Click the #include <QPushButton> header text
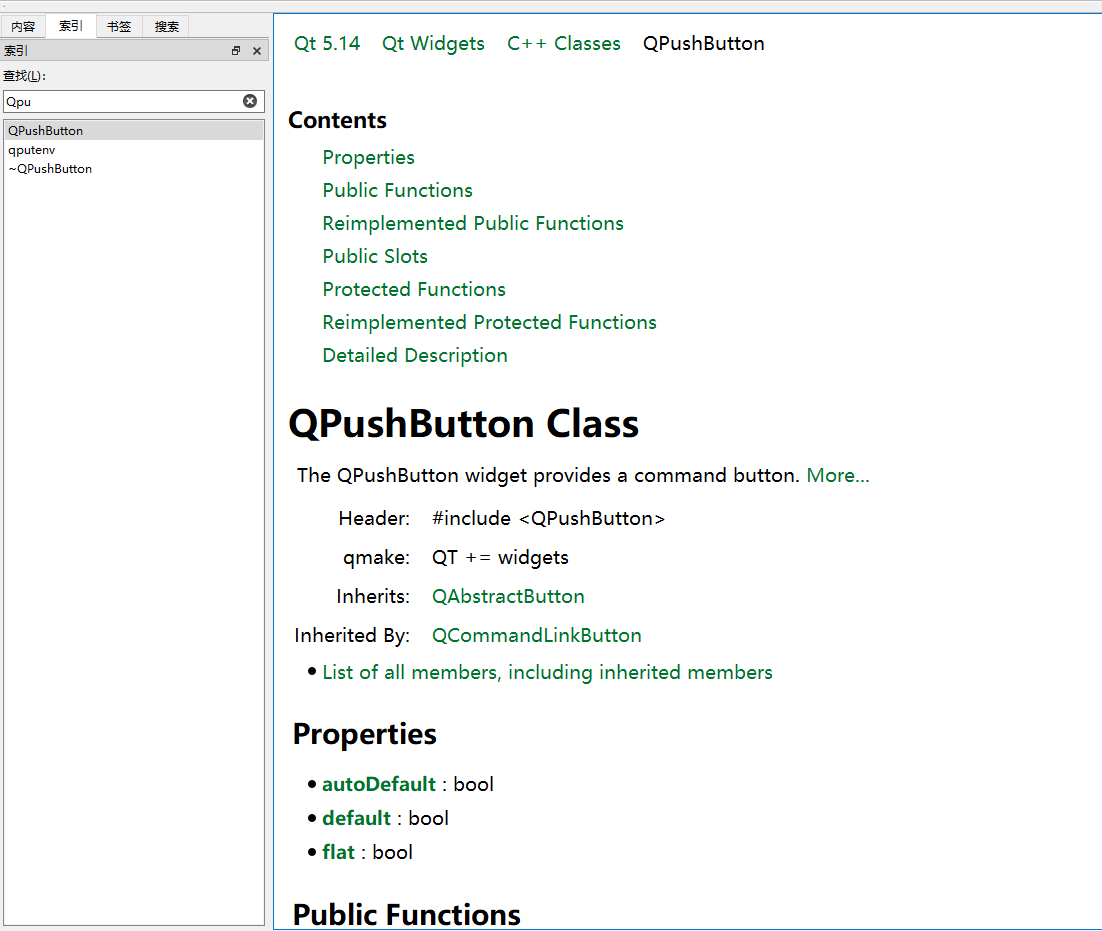Image resolution: width=1102 pixels, height=931 pixels. (548, 519)
